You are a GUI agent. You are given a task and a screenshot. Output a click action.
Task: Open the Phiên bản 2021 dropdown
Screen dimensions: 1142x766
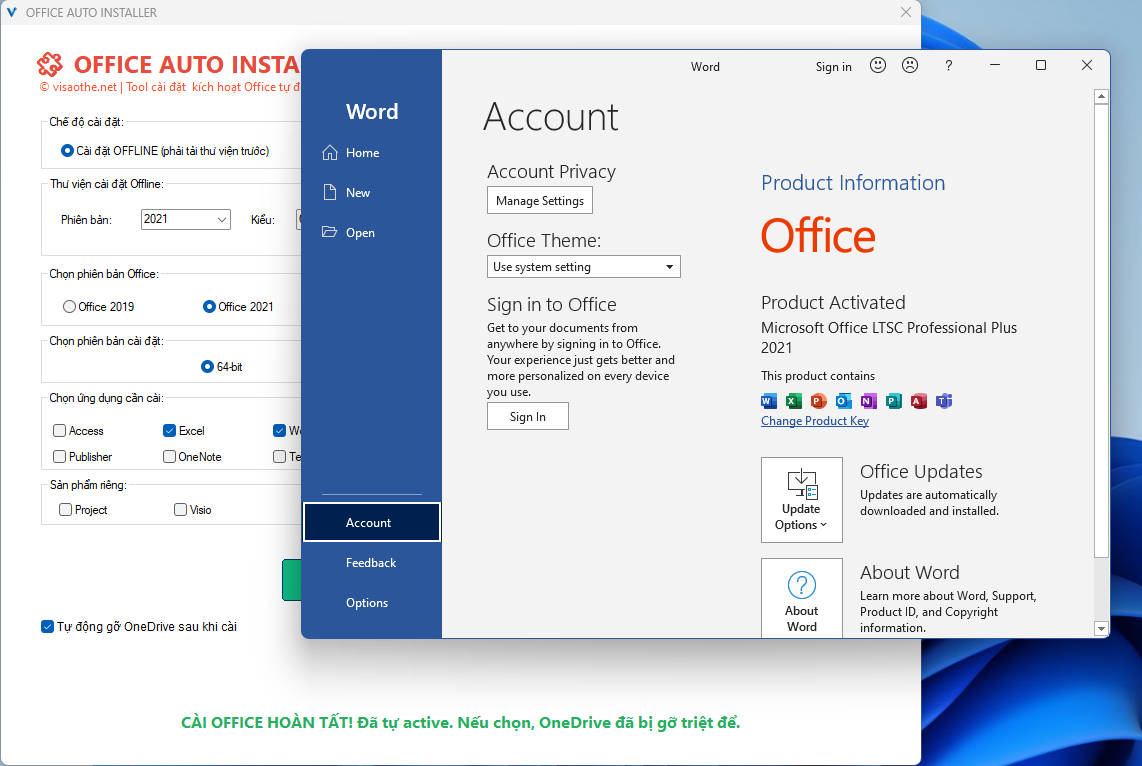coord(186,219)
